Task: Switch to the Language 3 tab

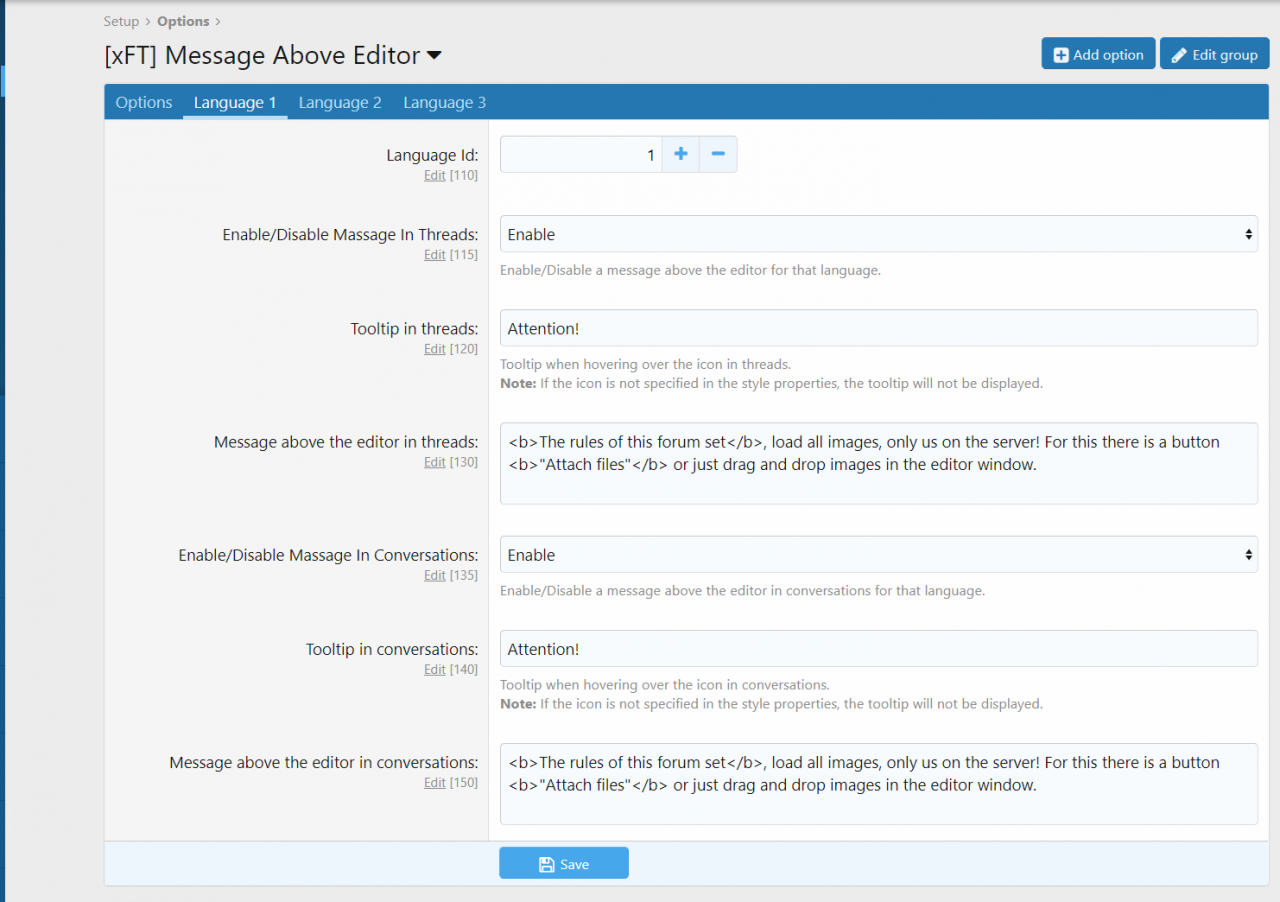Action: click(445, 103)
